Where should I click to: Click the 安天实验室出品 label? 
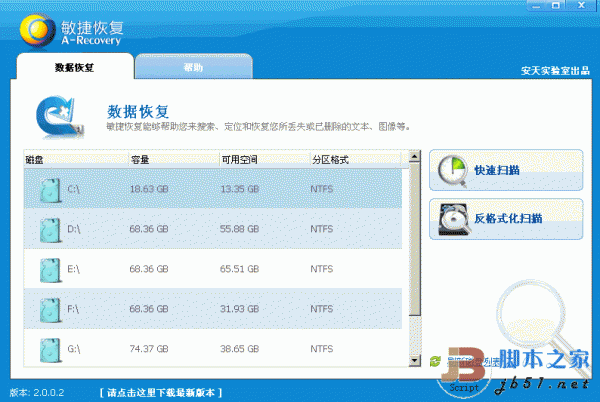[x=555, y=70]
